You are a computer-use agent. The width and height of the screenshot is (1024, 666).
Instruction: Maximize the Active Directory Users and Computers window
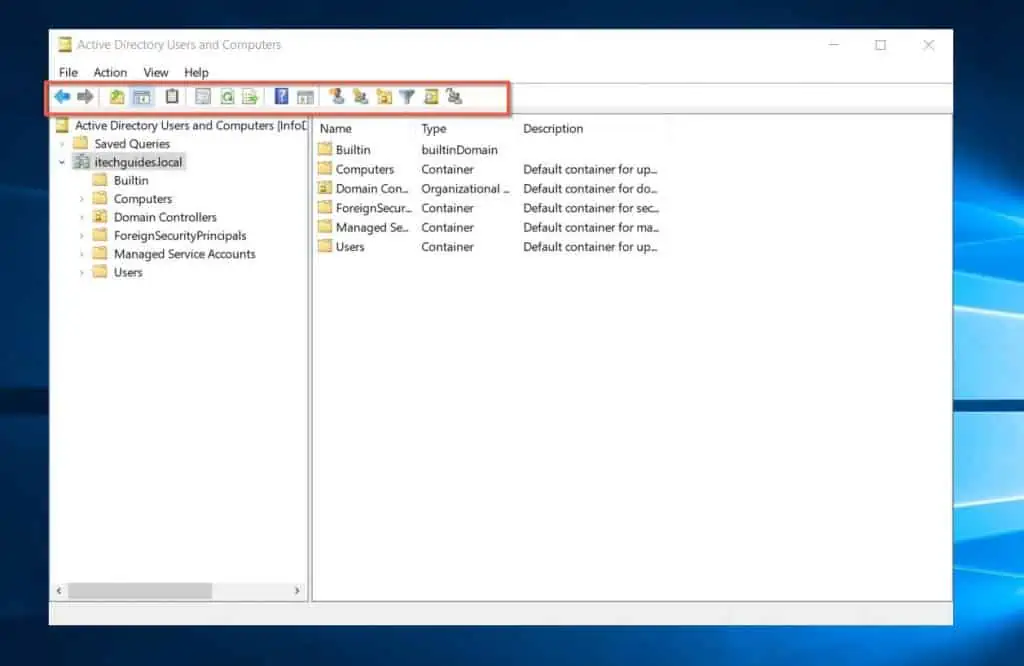tap(880, 45)
